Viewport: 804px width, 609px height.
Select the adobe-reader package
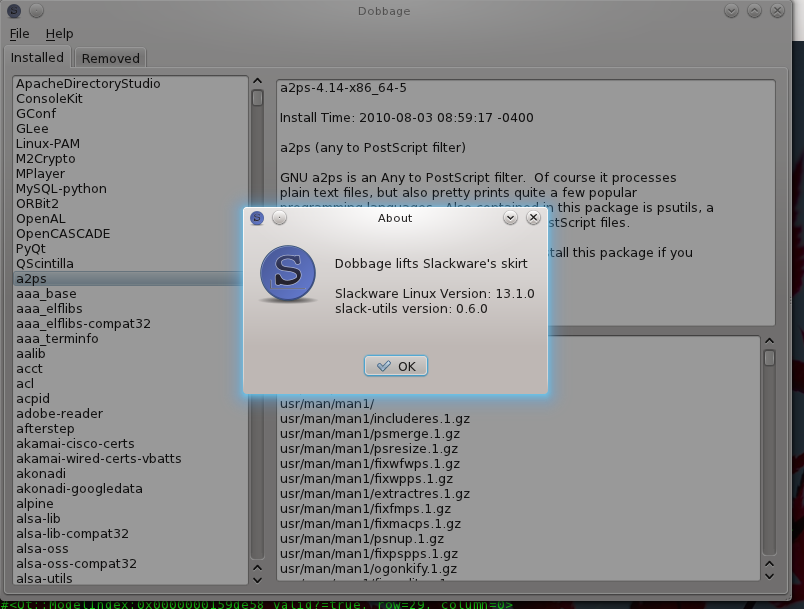click(x=130, y=413)
